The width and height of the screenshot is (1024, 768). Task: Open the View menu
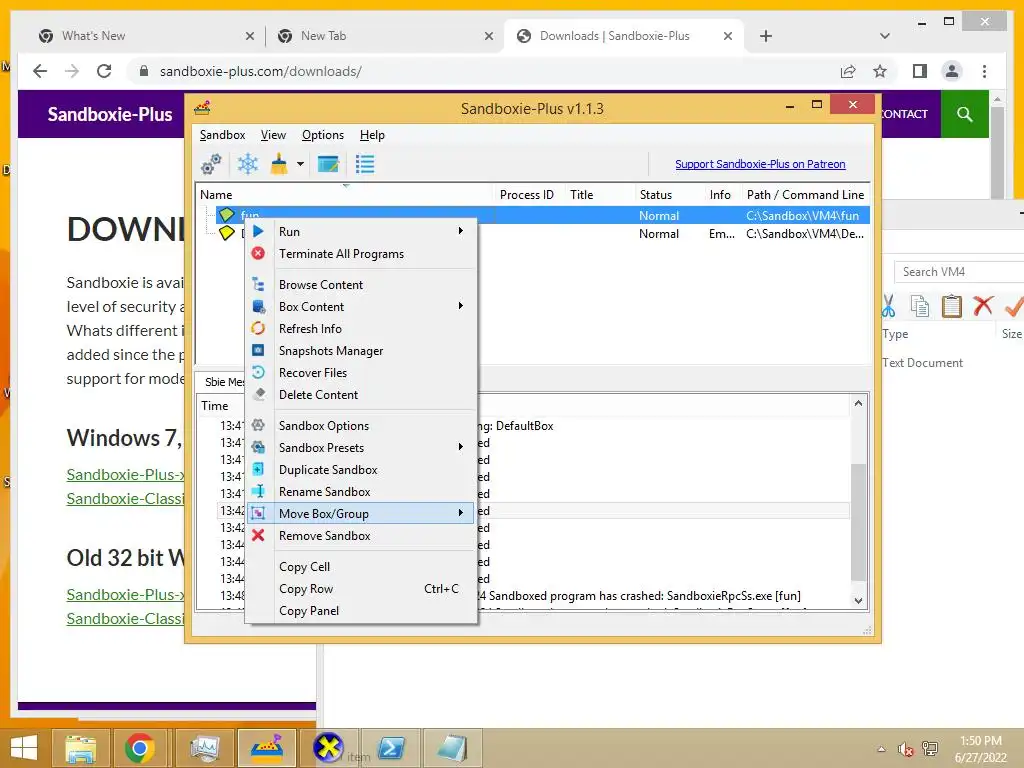click(273, 135)
